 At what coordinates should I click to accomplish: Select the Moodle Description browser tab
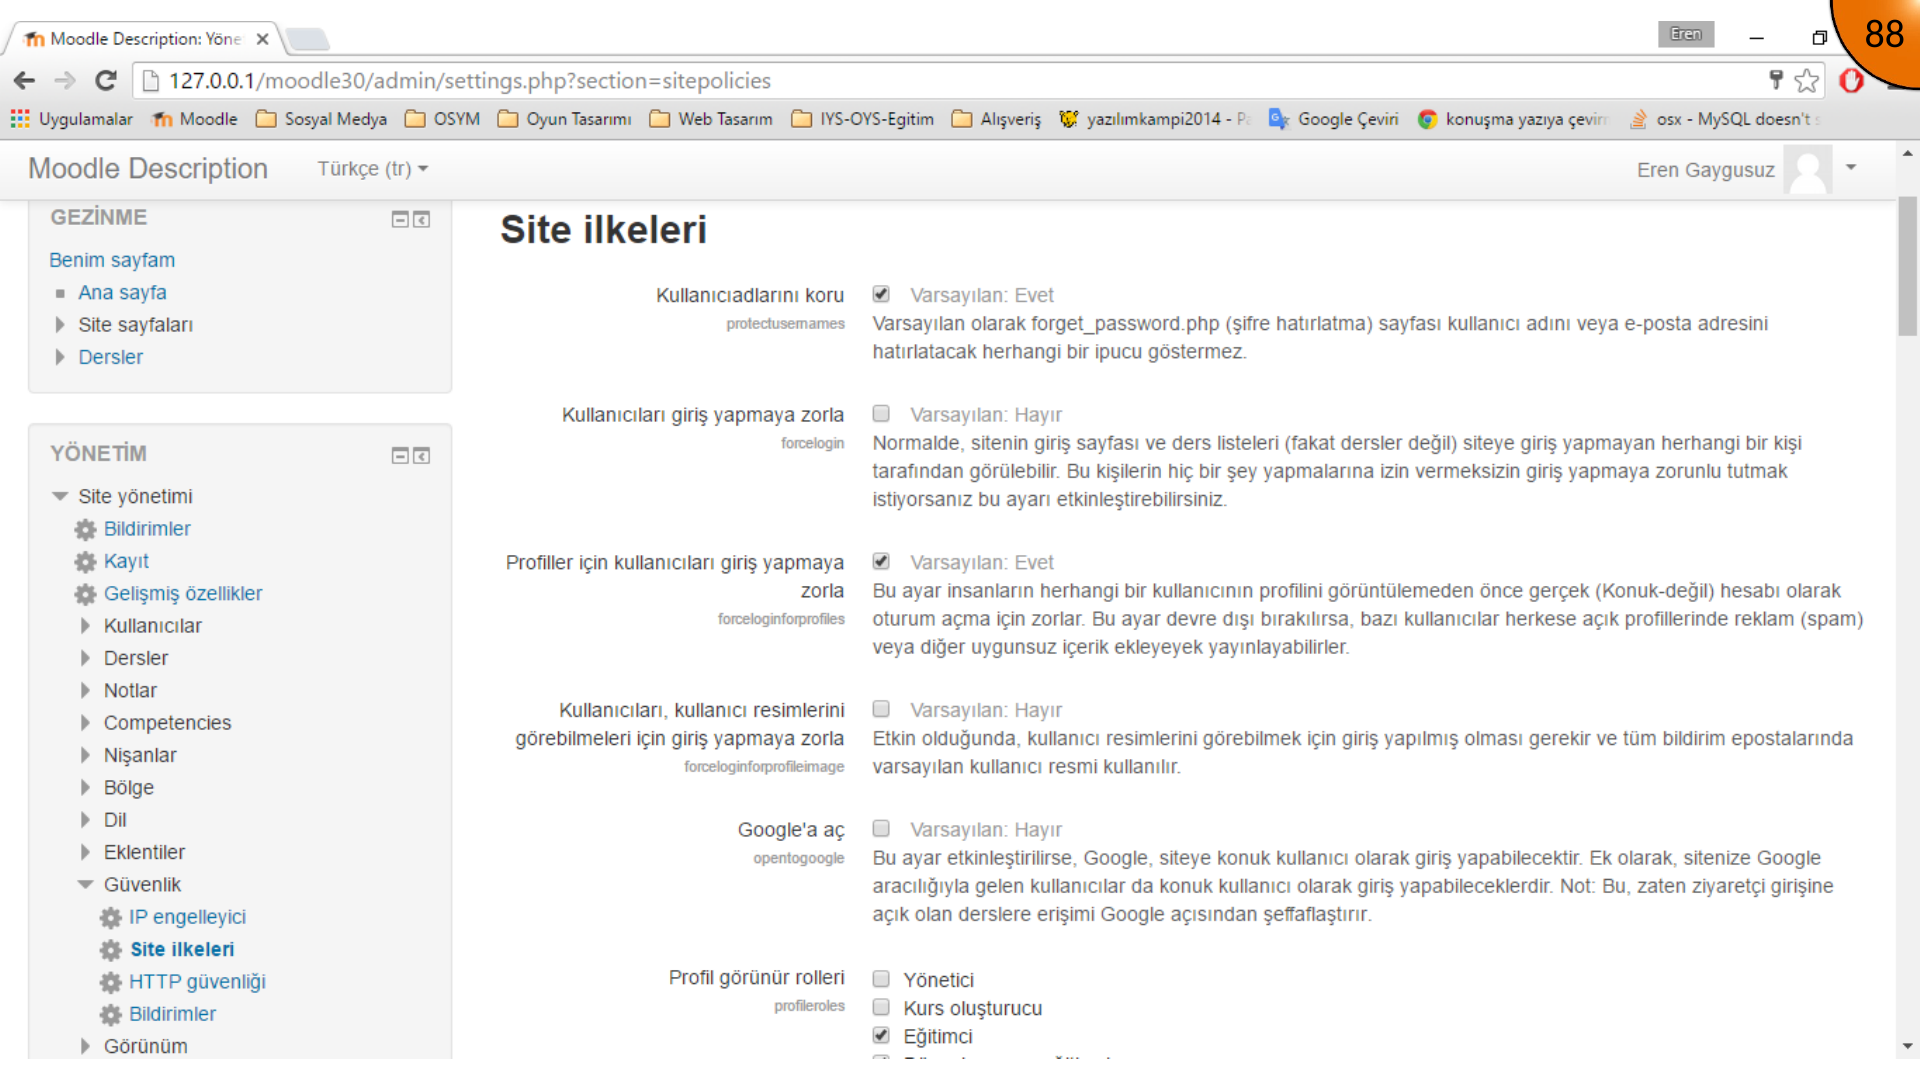coord(145,39)
